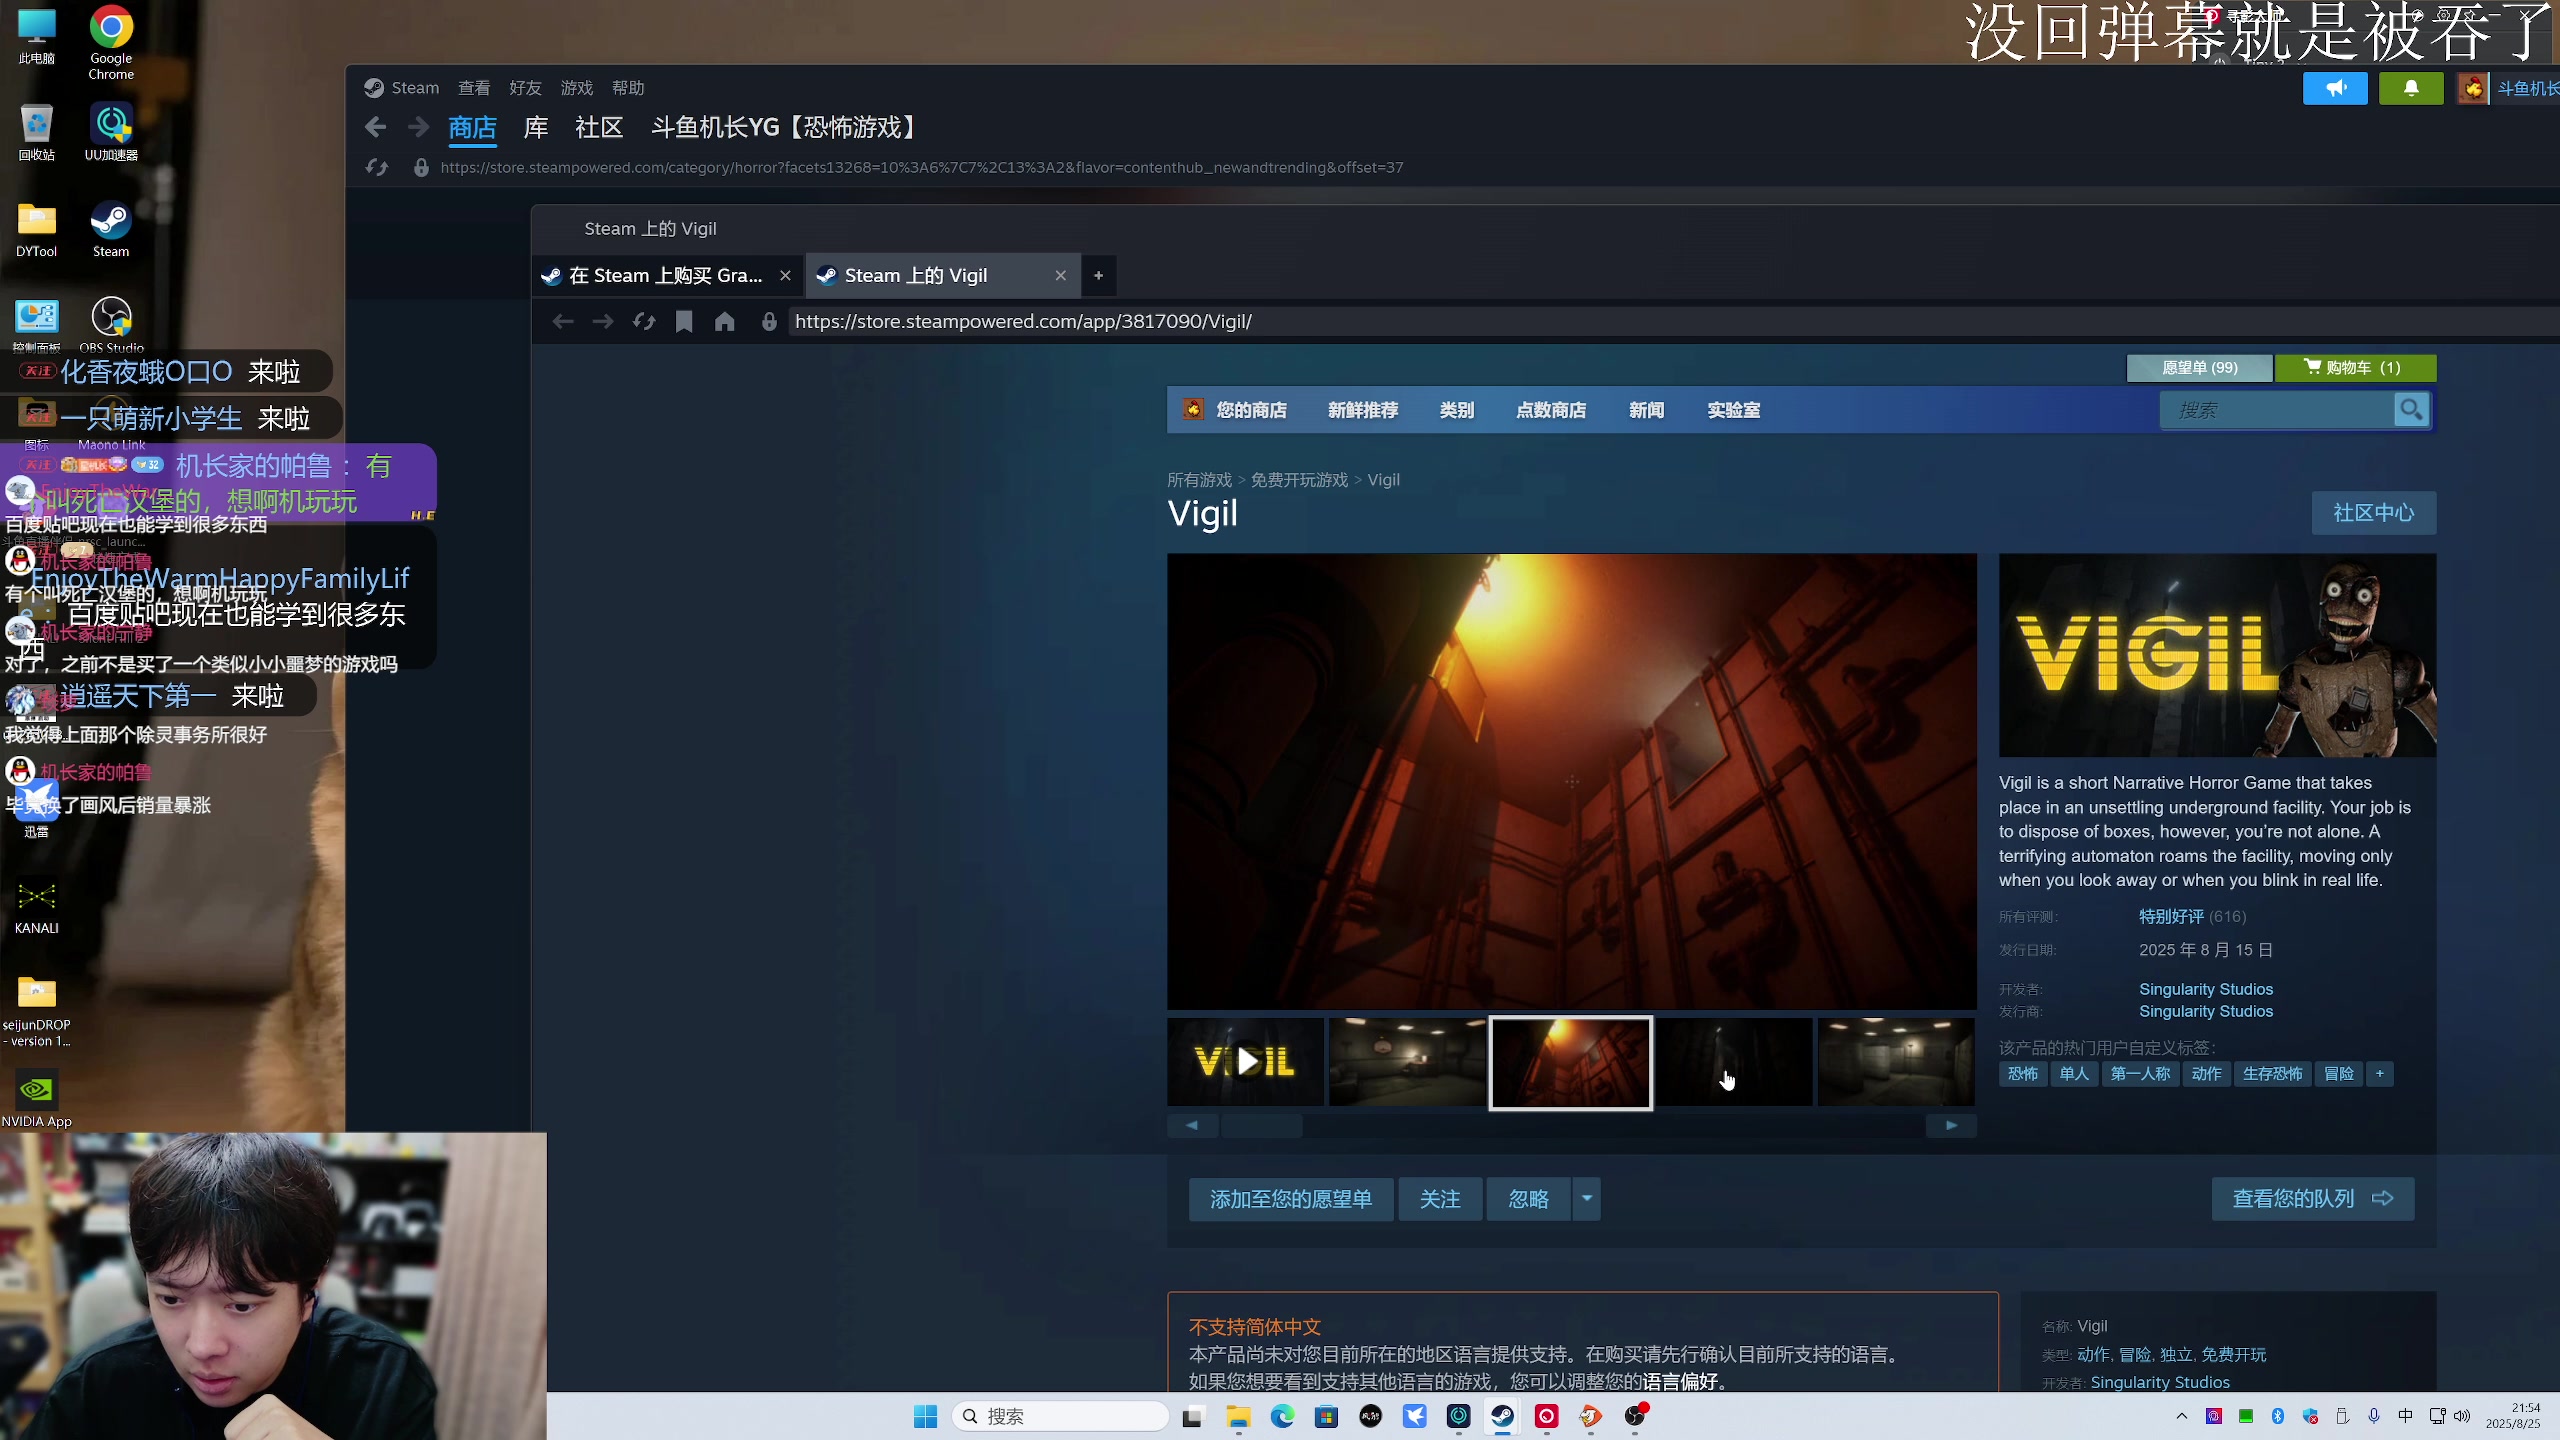Viewport: 2560px width, 1440px height.
Task: Refresh the Vigil page in overlay browser
Action: 644,321
